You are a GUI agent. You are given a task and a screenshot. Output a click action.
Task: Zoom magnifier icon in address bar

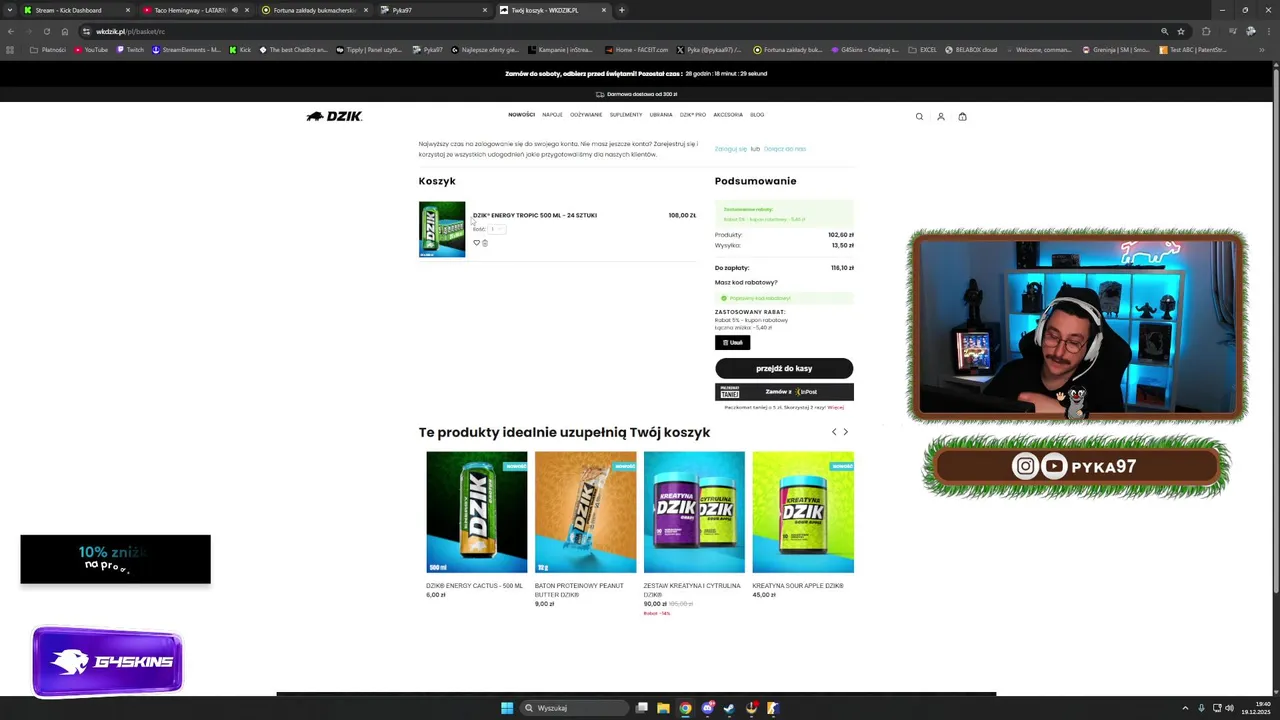click(1164, 31)
